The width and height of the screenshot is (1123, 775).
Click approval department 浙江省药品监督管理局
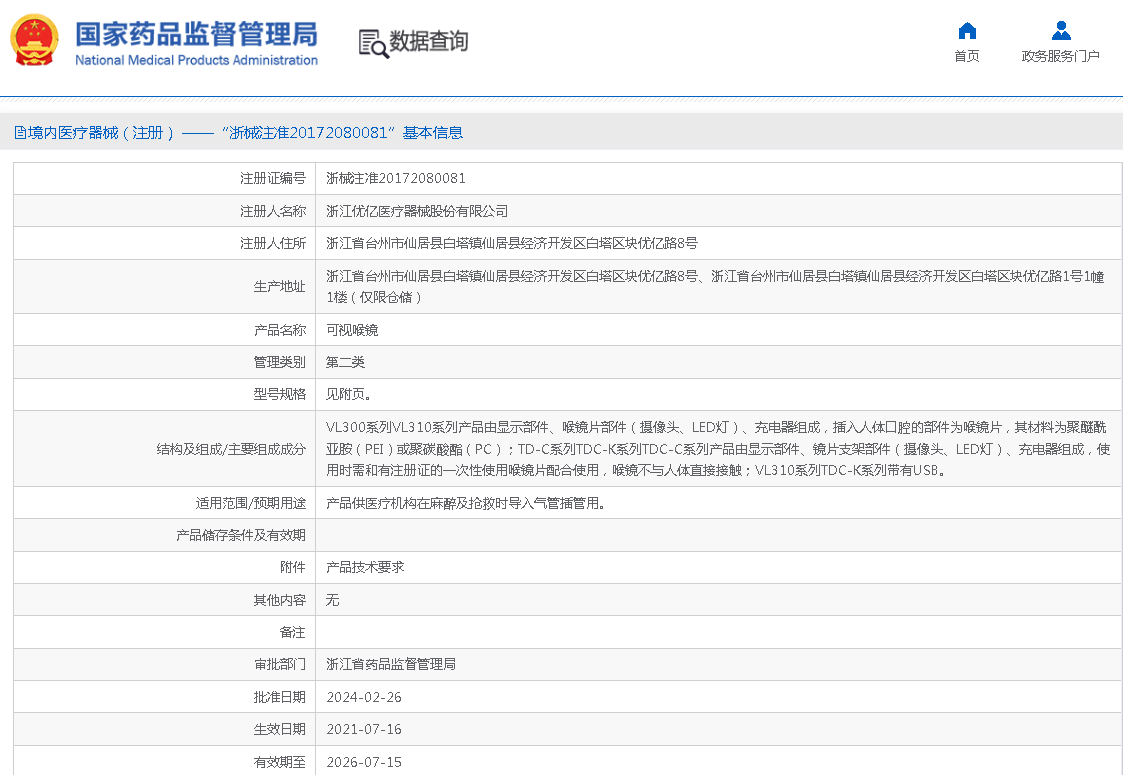point(391,664)
